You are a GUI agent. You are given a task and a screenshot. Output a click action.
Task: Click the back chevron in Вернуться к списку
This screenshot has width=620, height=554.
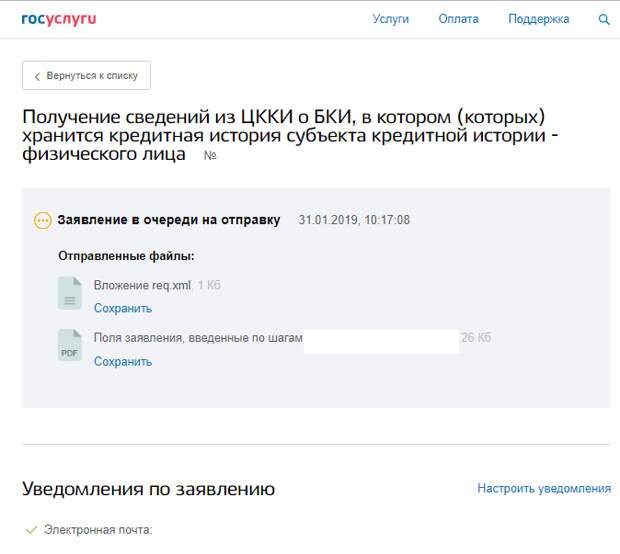click(37, 76)
